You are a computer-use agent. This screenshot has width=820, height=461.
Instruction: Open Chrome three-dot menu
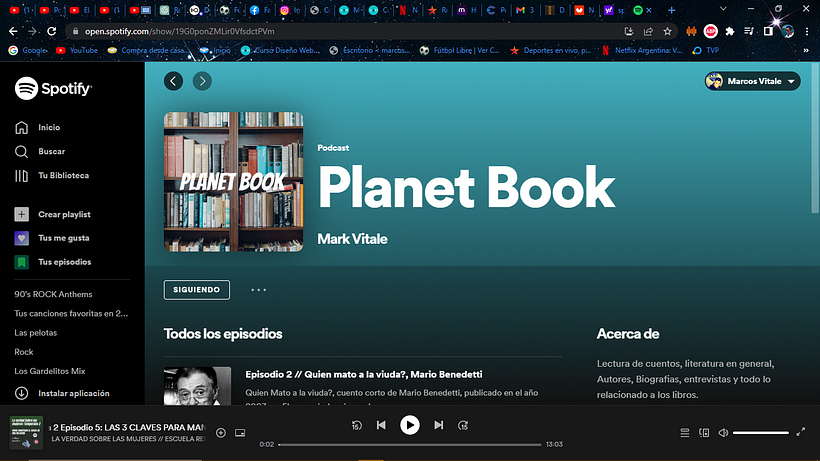click(807, 31)
